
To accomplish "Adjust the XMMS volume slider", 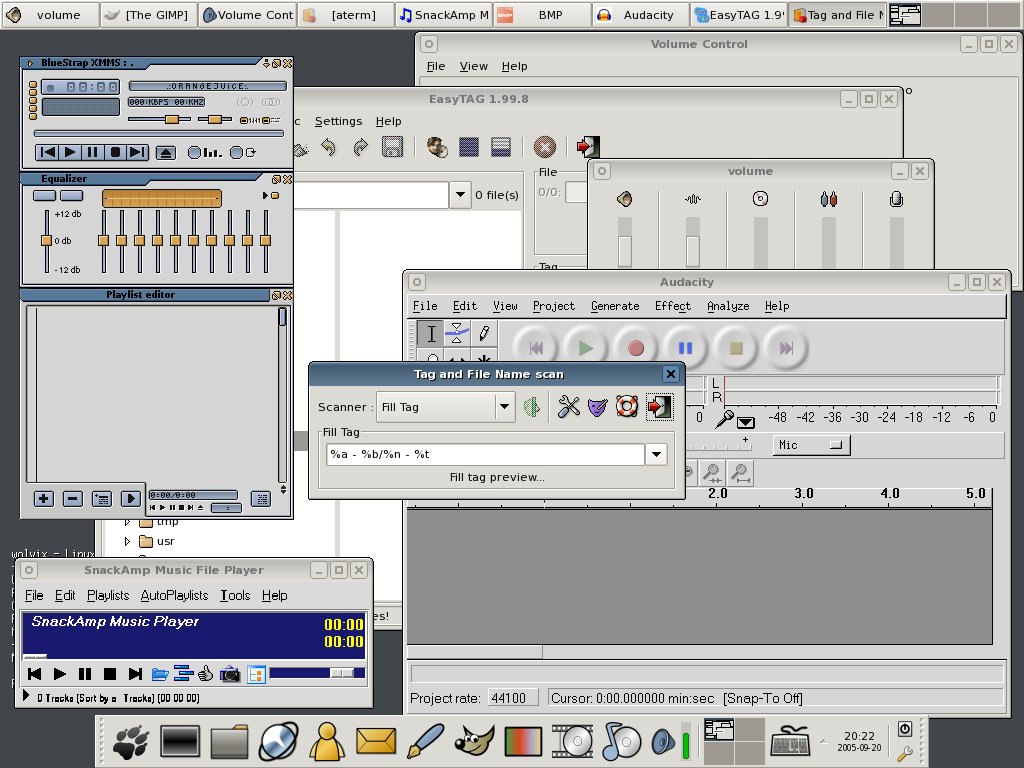I will [x=159, y=120].
